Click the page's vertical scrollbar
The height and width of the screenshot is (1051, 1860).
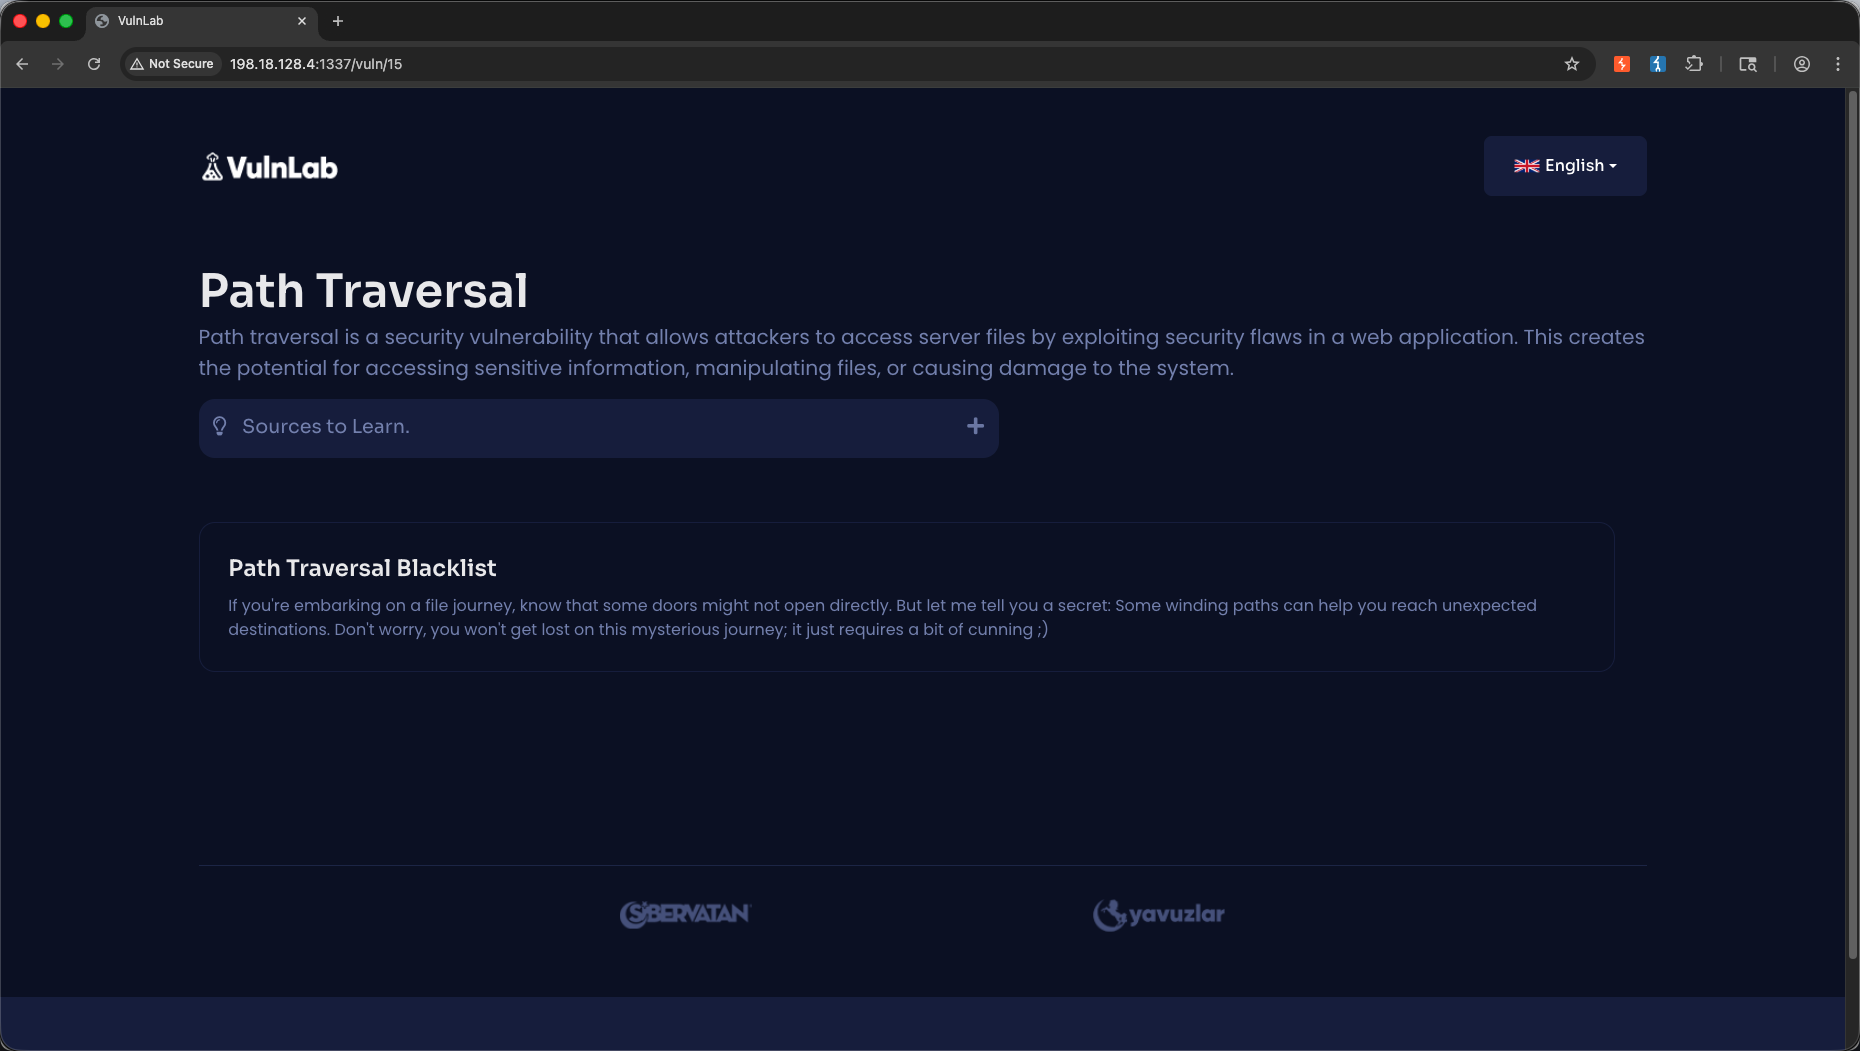[x=1852, y=525]
